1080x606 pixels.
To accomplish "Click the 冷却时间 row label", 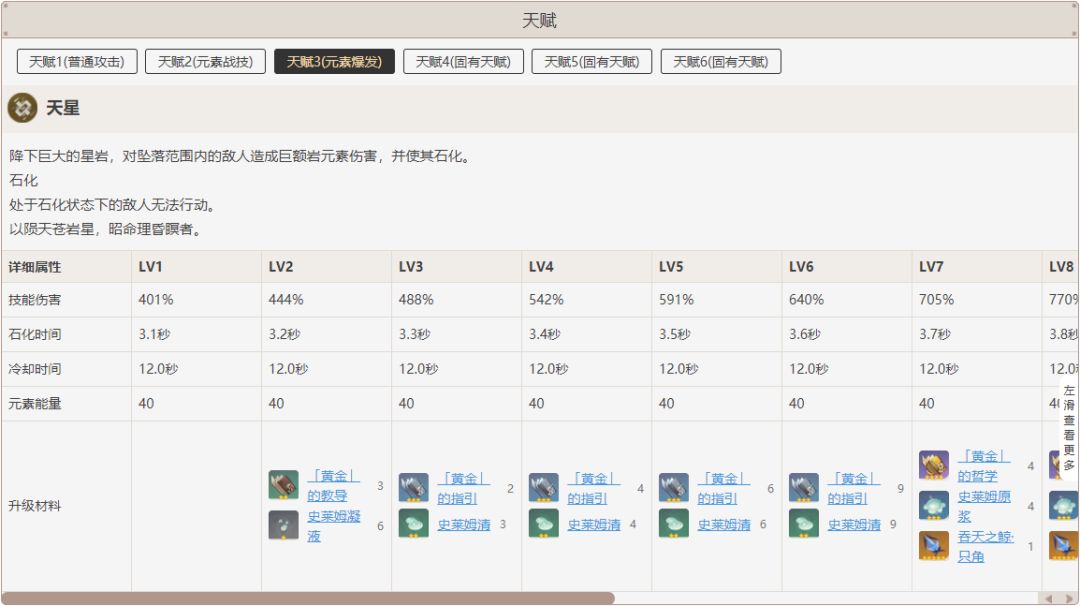I will tap(34, 368).
